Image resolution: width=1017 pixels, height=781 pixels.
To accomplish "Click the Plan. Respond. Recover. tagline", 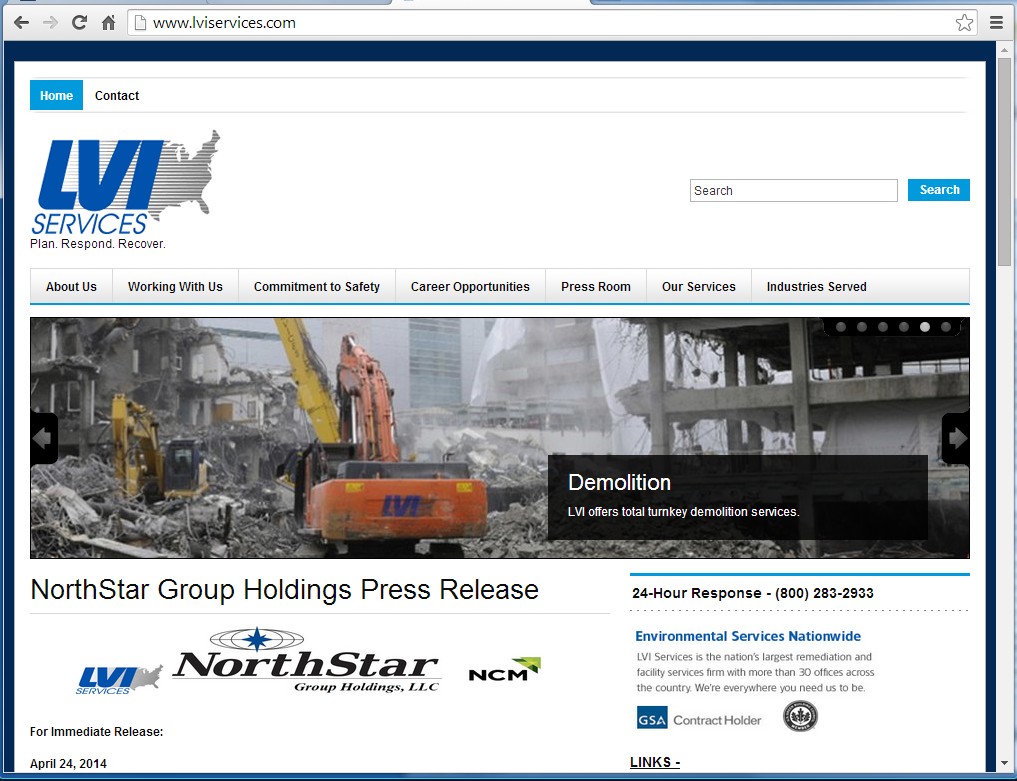I will (98, 244).
